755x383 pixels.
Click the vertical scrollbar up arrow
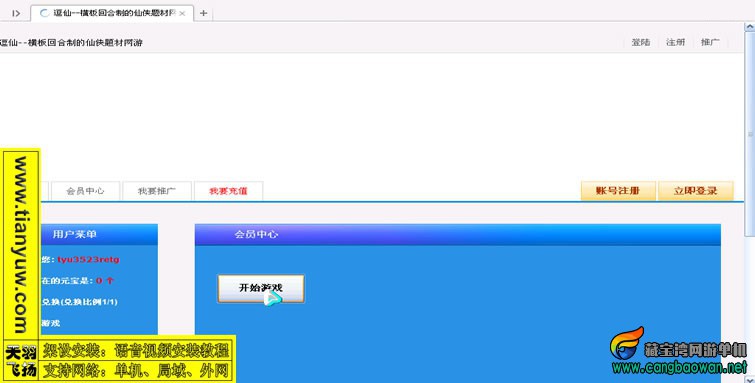(x=750, y=27)
